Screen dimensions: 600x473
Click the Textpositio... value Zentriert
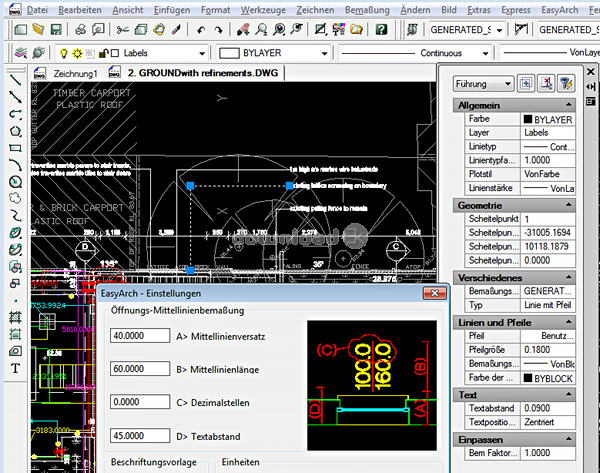[548, 422]
